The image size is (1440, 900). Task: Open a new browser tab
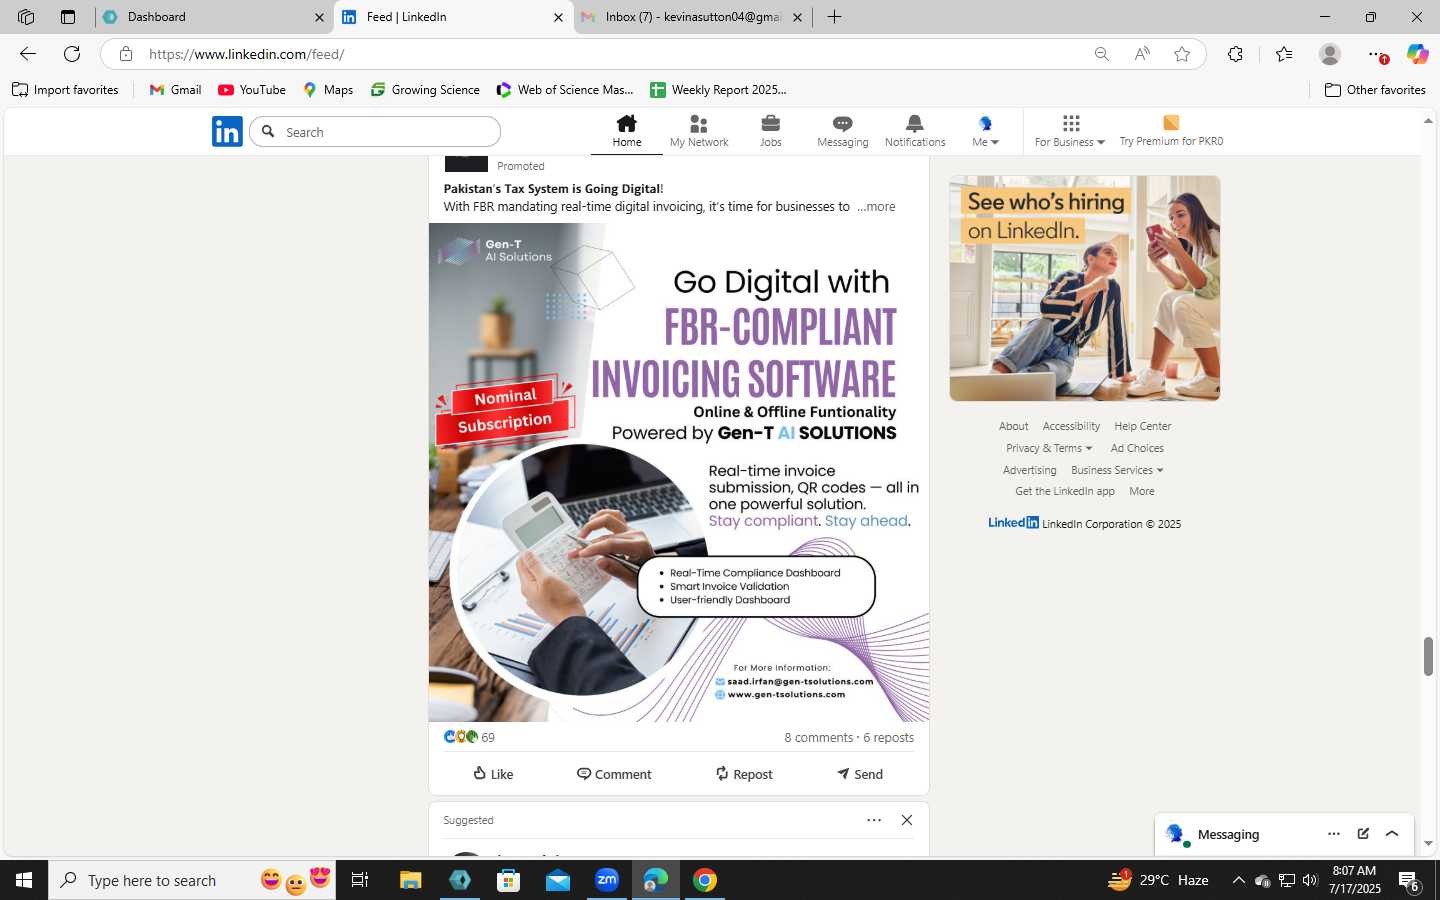[834, 17]
